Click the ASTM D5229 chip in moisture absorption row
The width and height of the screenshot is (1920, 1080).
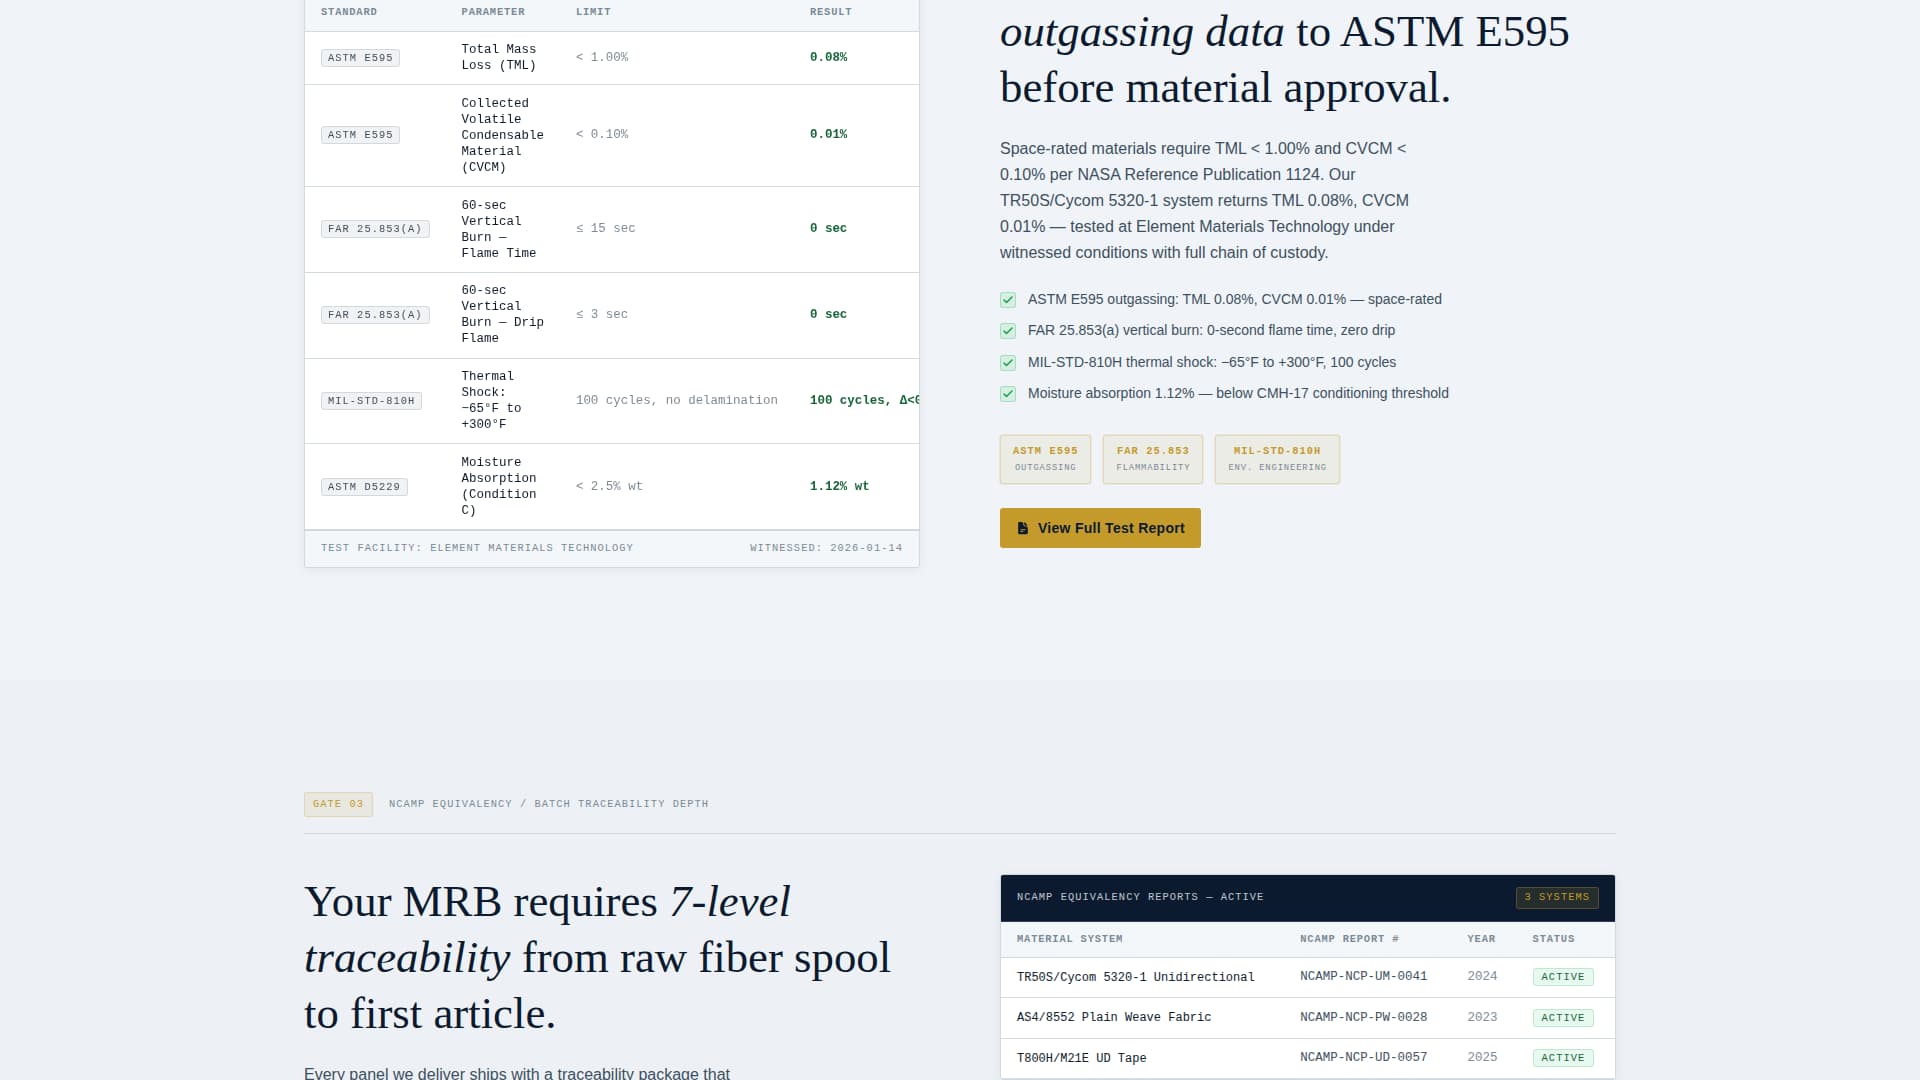point(364,486)
